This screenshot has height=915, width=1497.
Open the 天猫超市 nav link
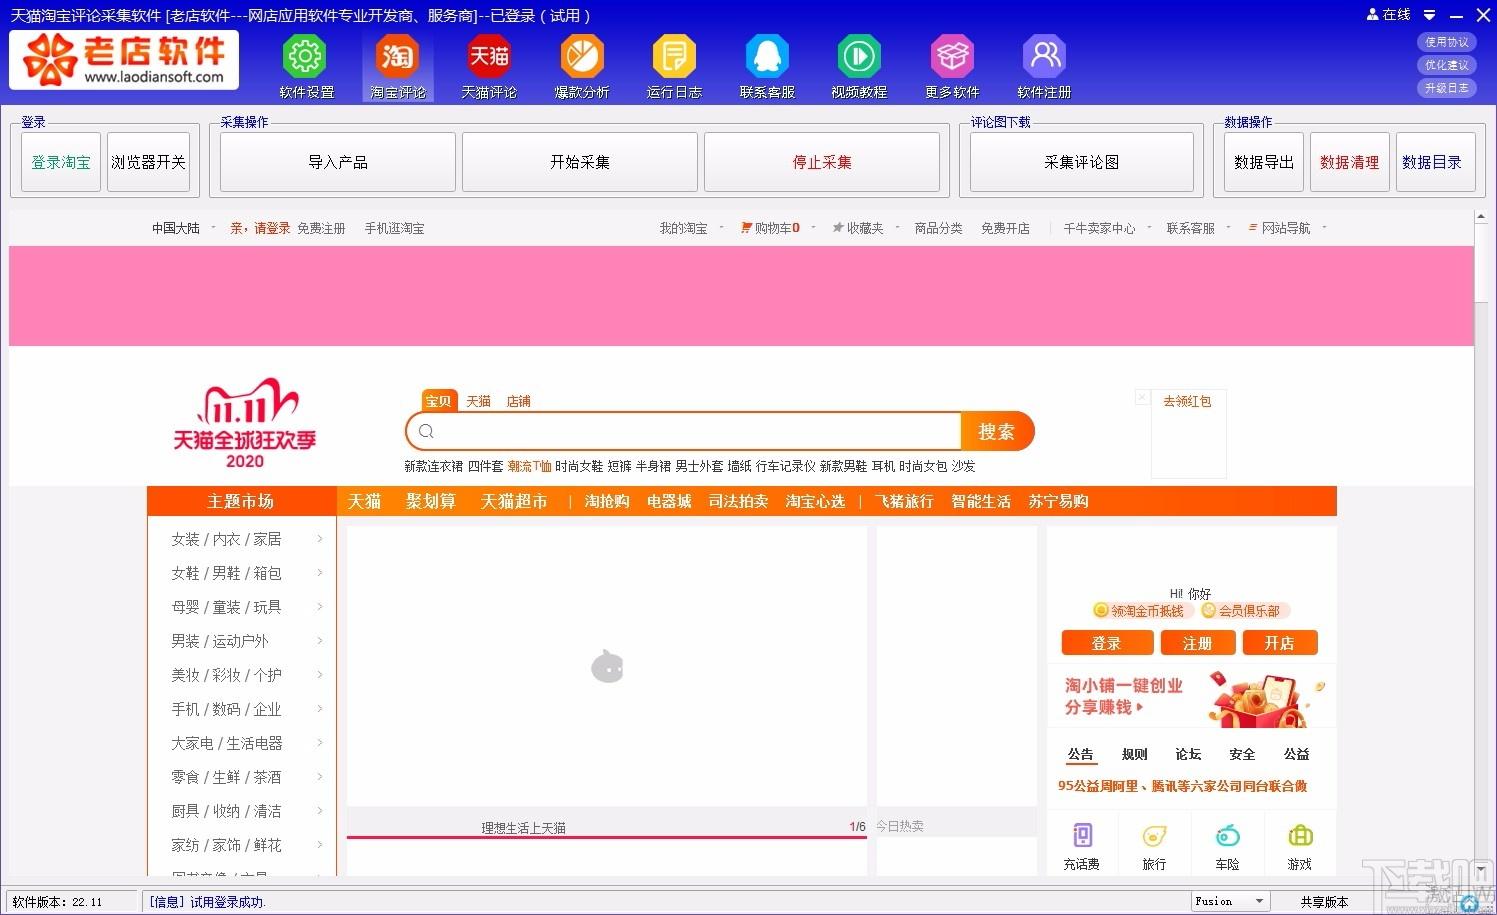pyautogui.click(x=514, y=501)
